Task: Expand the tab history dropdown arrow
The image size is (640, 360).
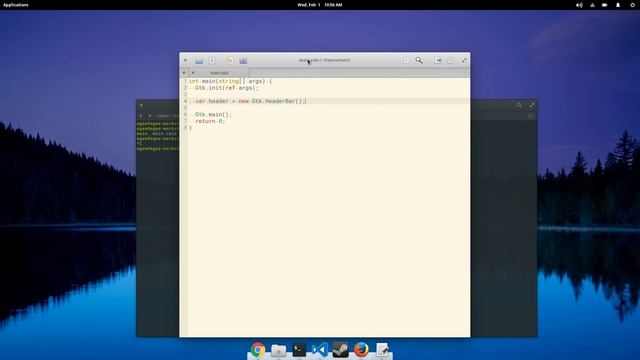Action: pyautogui.click(x=193, y=73)
